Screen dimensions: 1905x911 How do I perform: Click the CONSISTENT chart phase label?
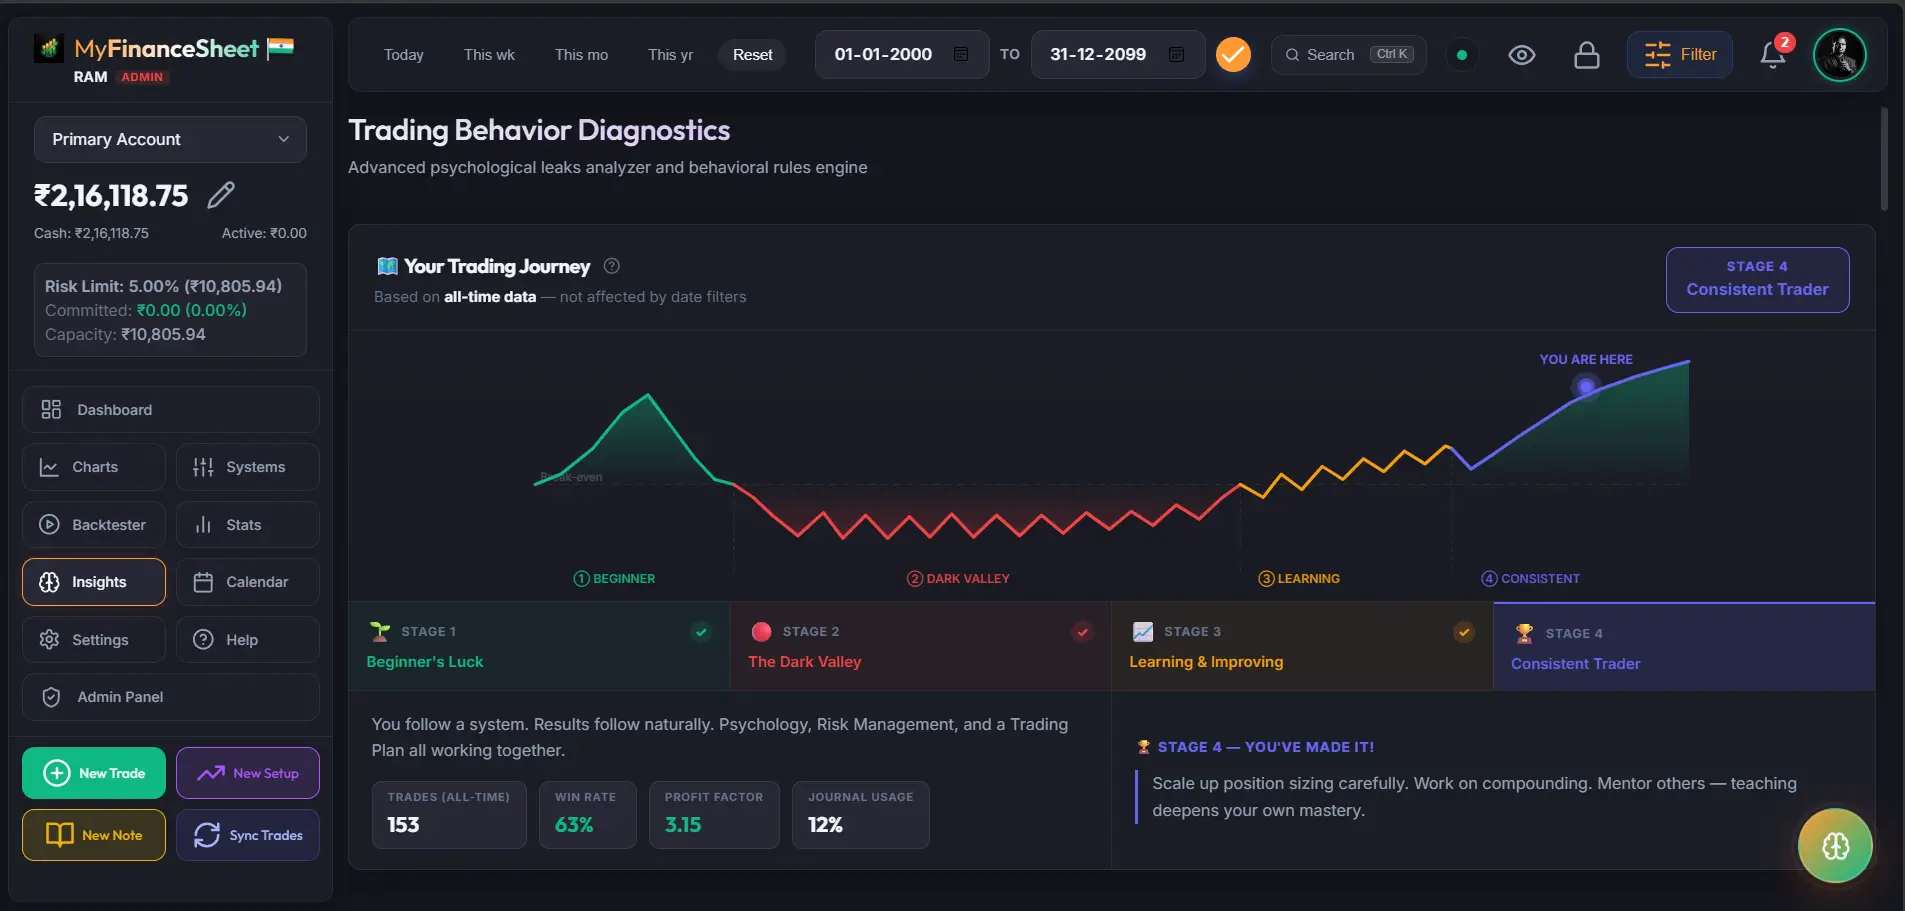(x=1531, y=579)
